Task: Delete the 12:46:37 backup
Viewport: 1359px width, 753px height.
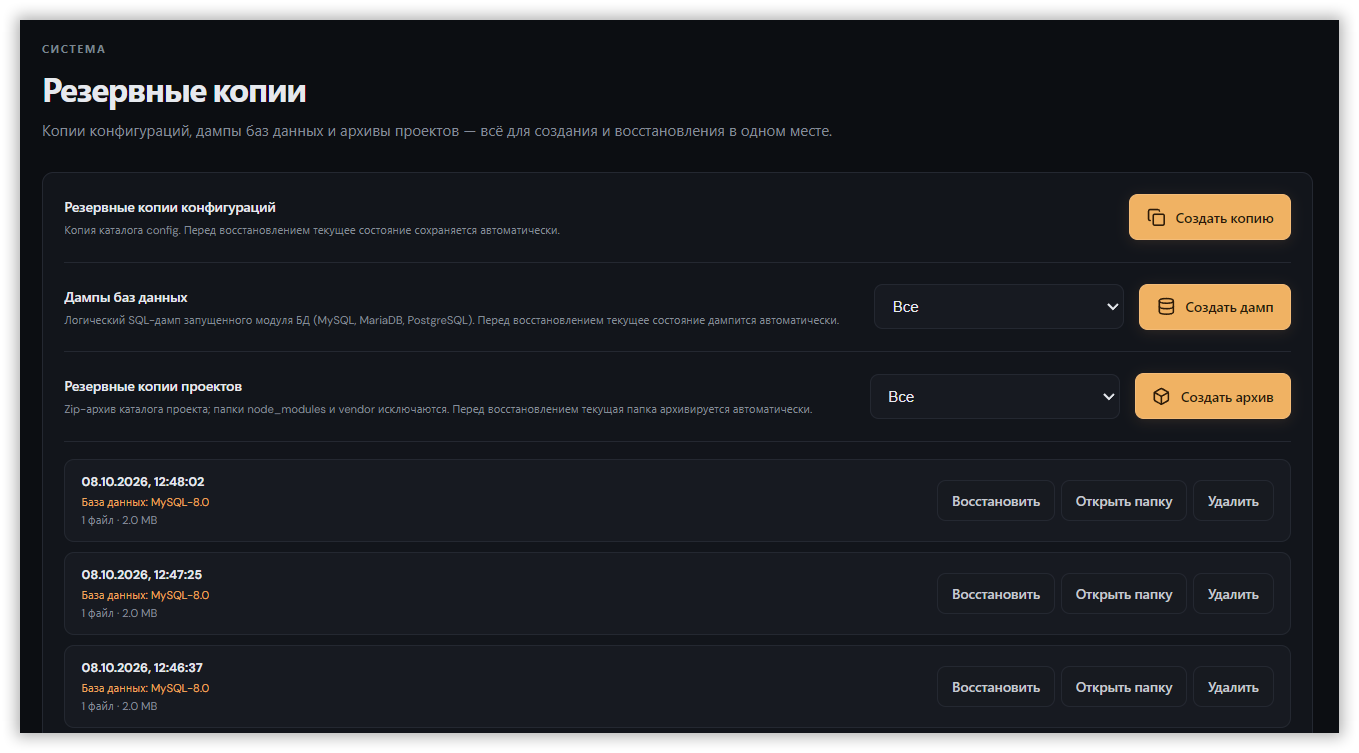Action: point(1233,687)
